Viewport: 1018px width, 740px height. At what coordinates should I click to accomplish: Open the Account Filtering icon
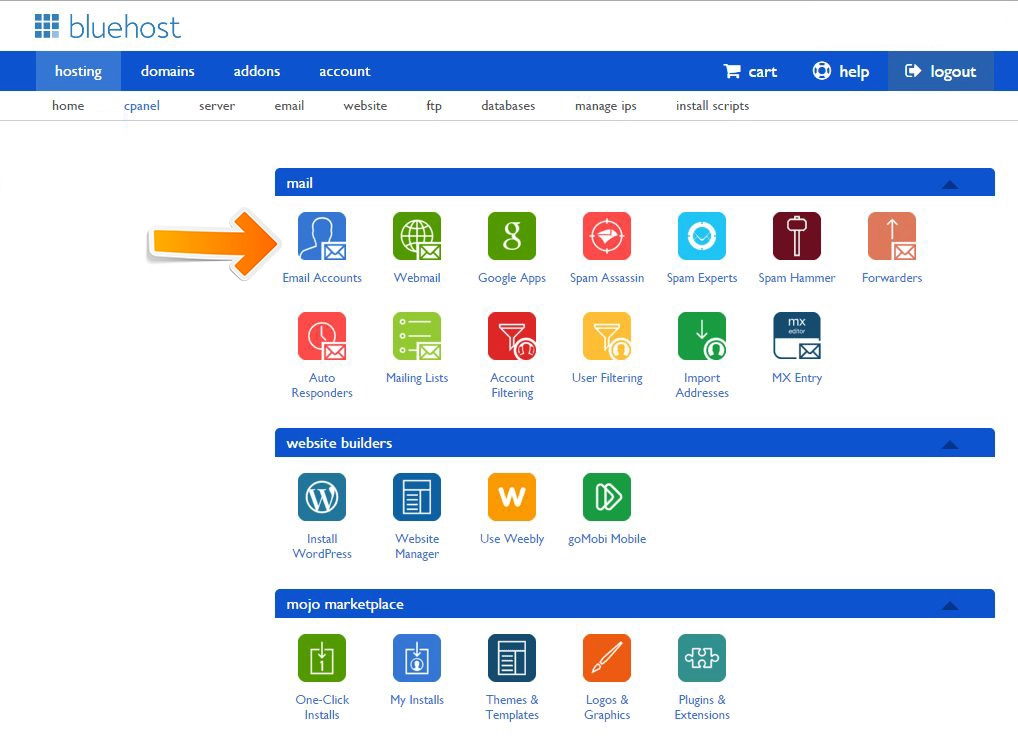(x=512, y=336)
